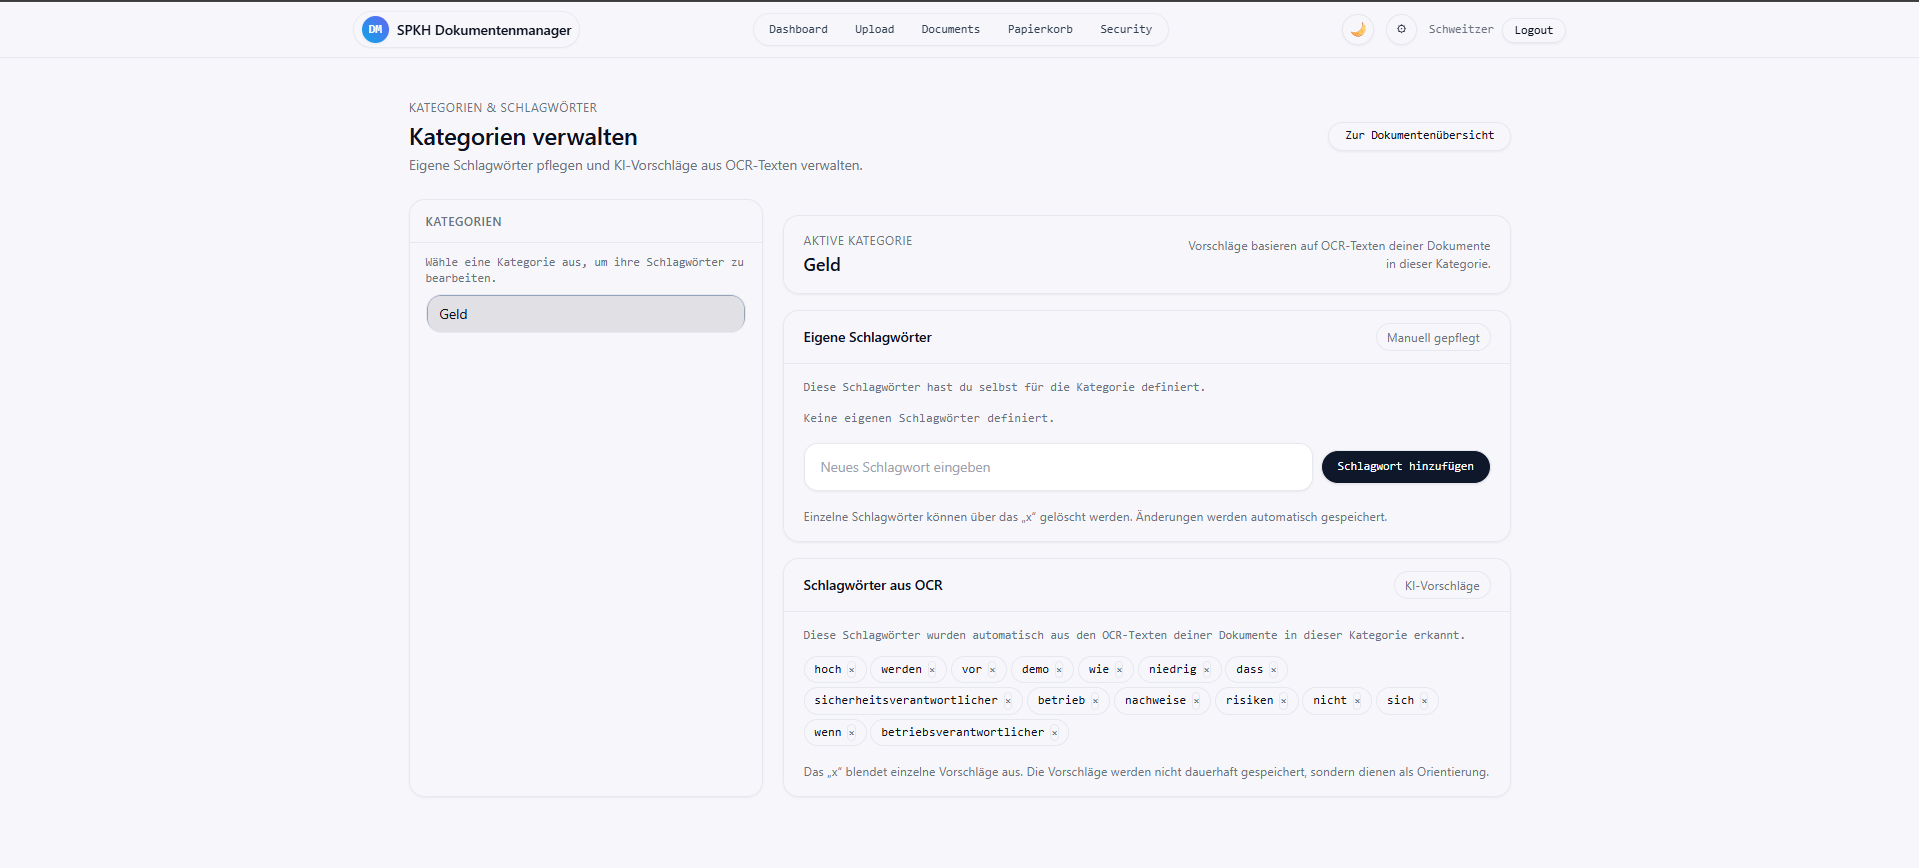Open settings via the gear icon
1919x868 pixels.
click(x=1401, y=30)
